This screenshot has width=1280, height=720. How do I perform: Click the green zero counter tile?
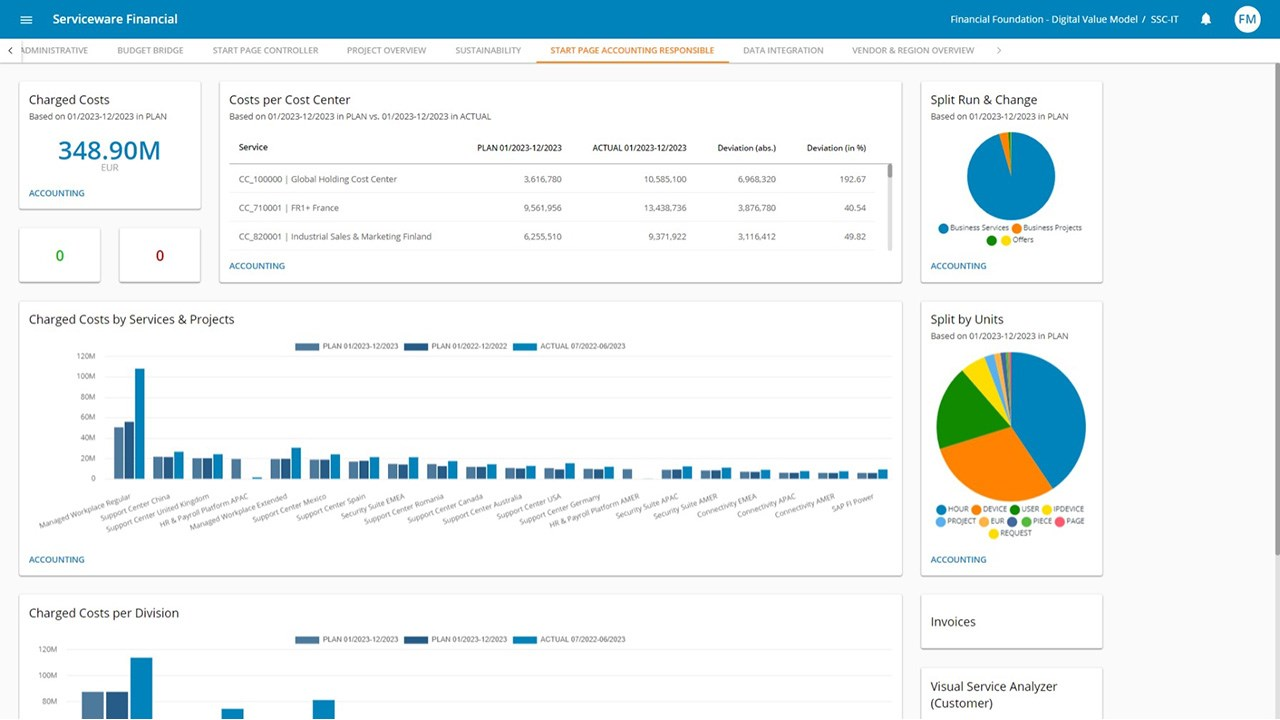coord(59,256)
